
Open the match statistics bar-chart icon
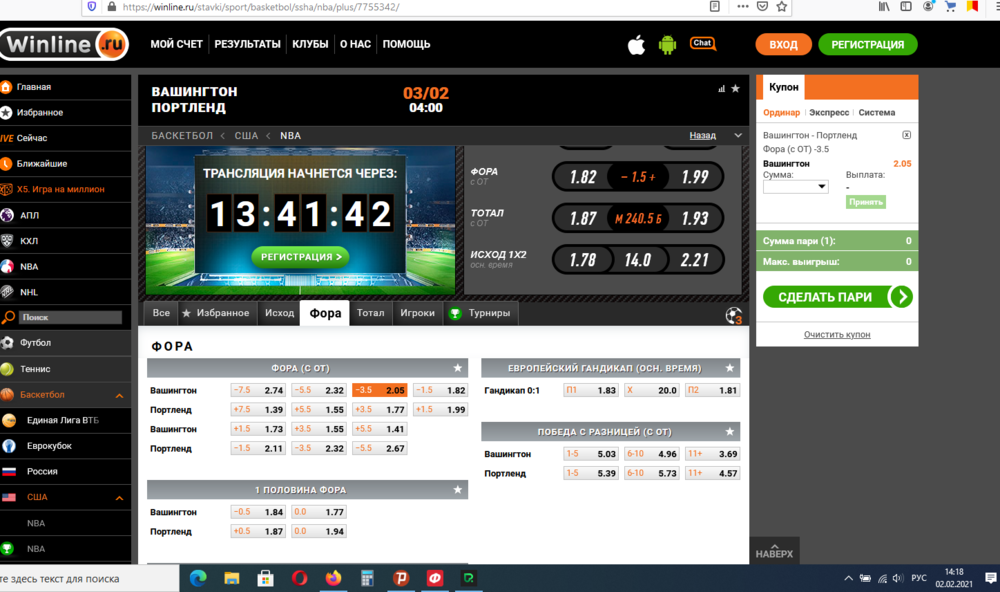click(x=721, y=89)
